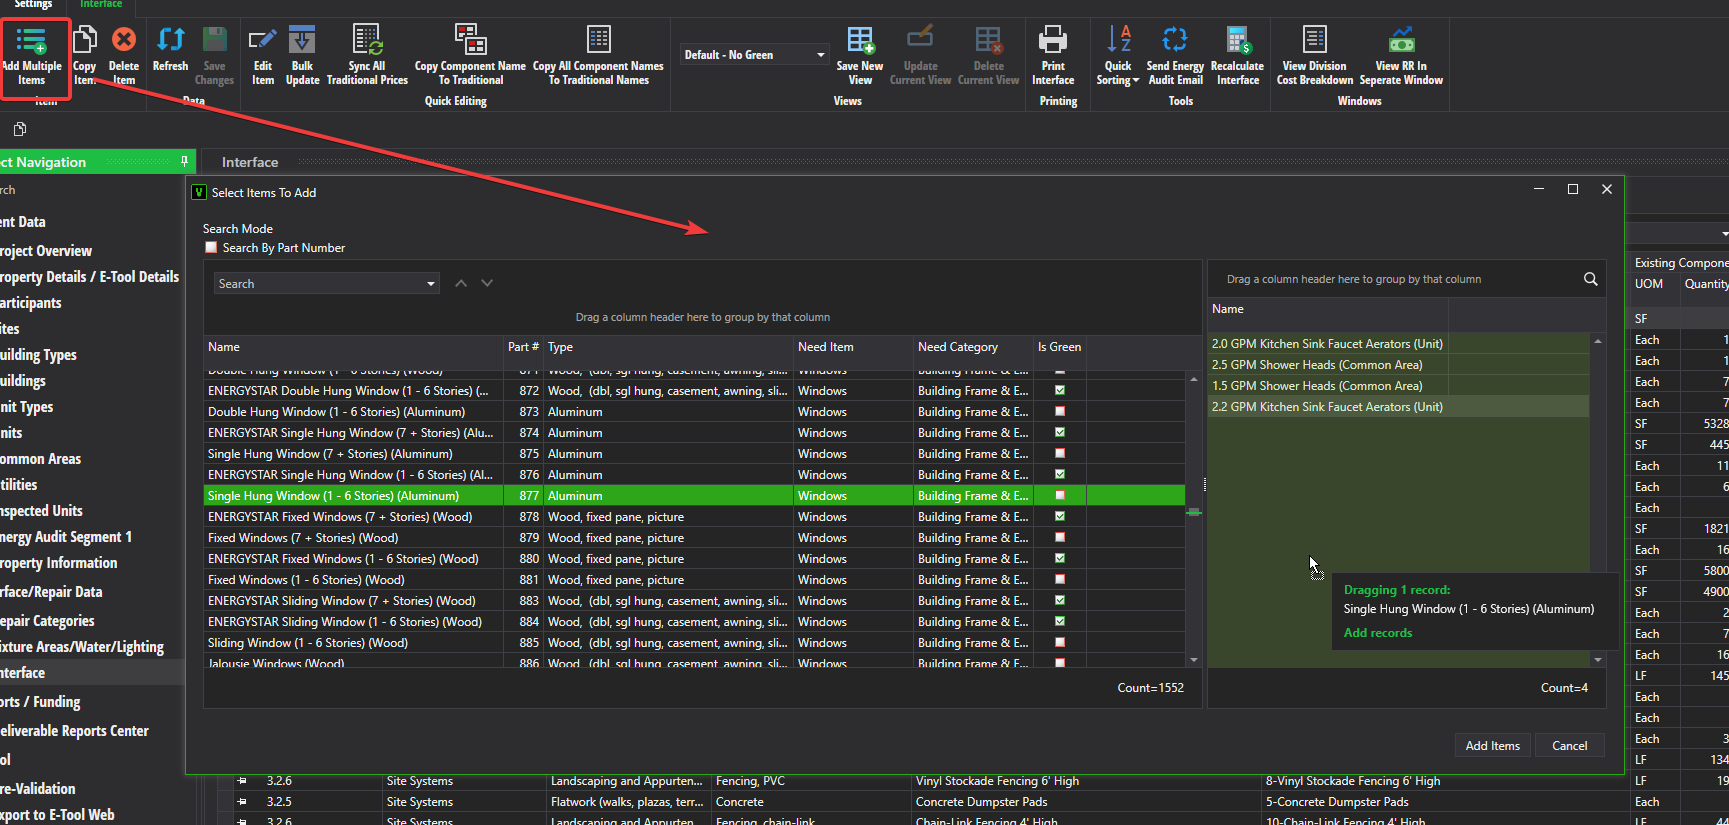
Task: Switch to the Settings ribbon tab
Action: (34, 5)
